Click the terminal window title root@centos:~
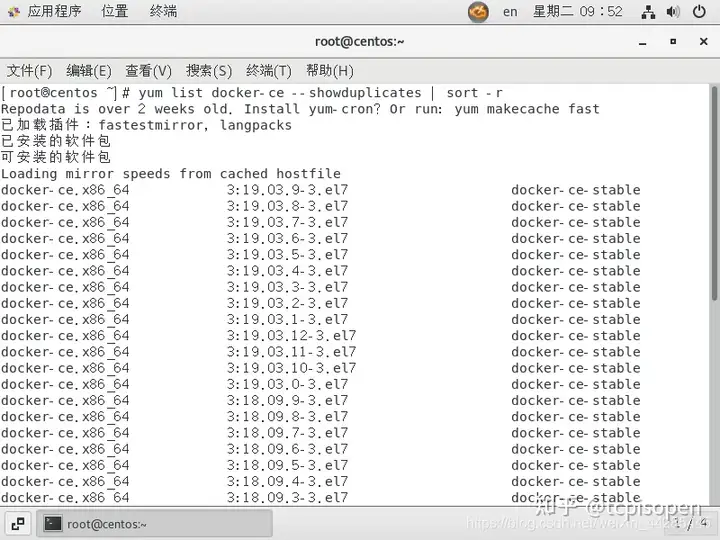 (x=359, y=41)
